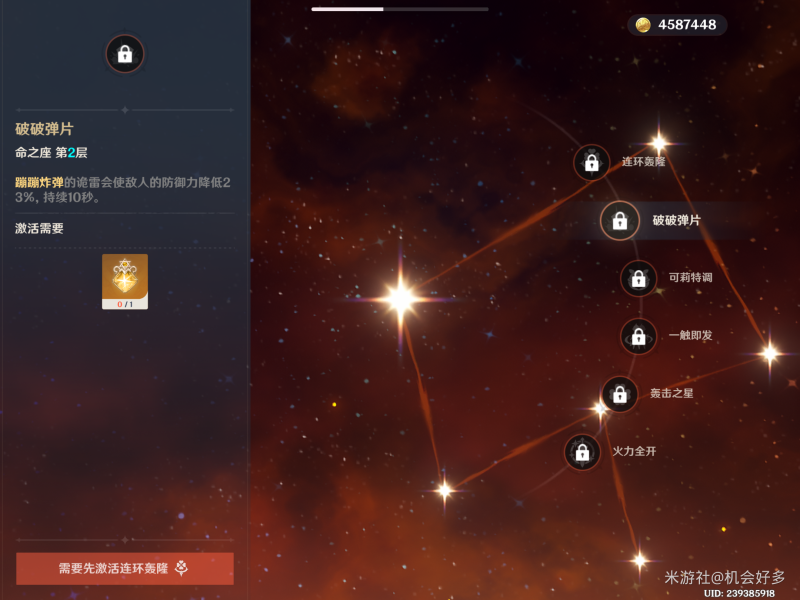Click the progress bar at the top
Image resolution: width=800 pixels, height=600 pixels.
(x=400, y=9)
